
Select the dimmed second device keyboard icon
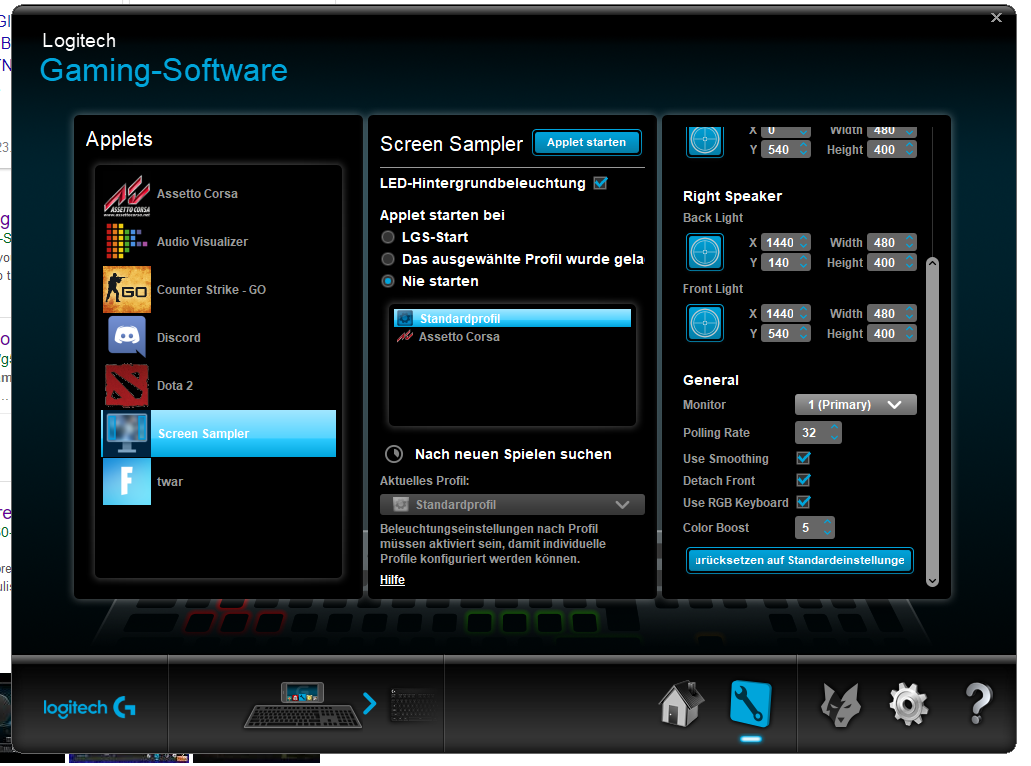click(x=412, y=705)
